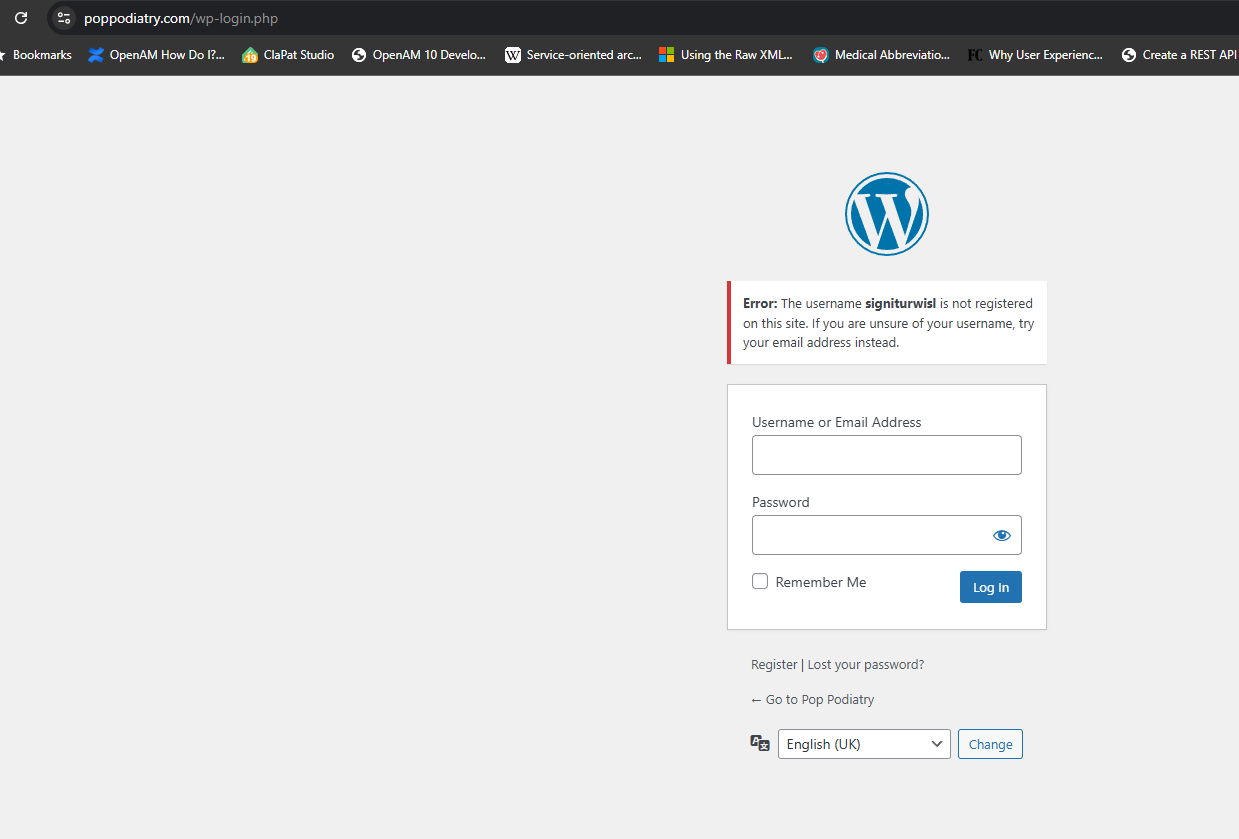The image size is (1239, 839).
Task: Expand the English (UK) language dropdown
Action: 864,744
